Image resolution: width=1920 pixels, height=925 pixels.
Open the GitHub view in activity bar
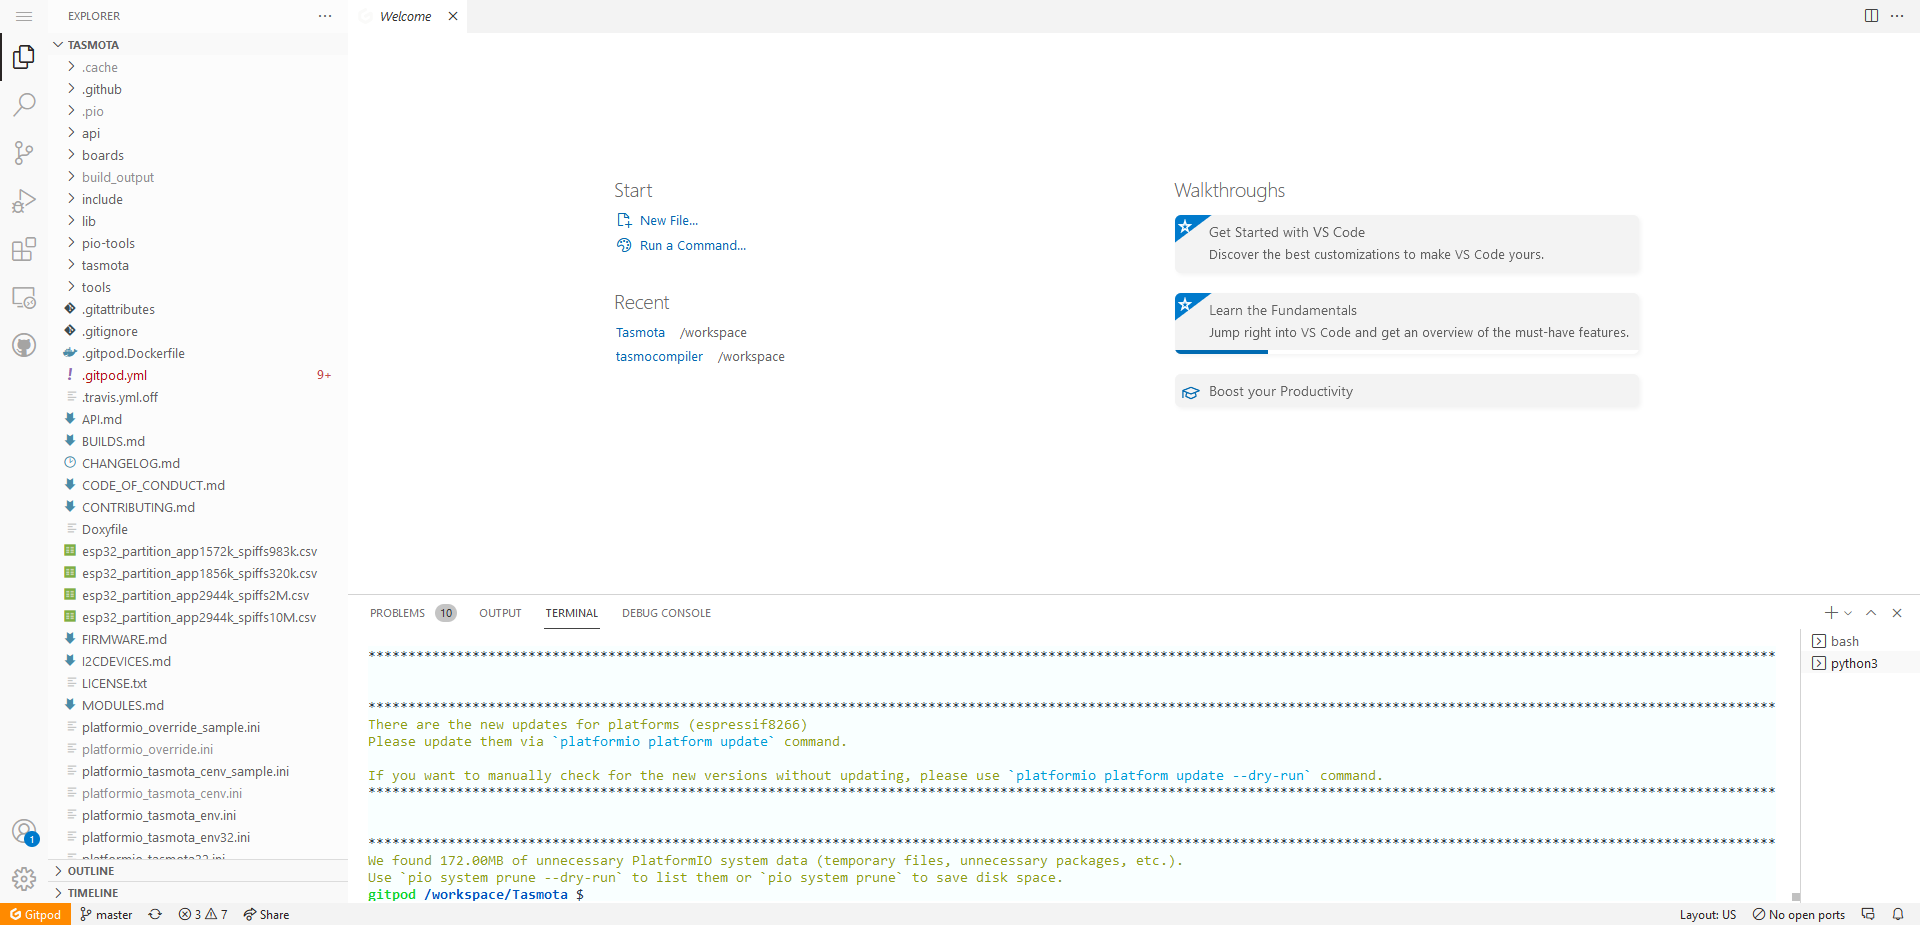pyautogui.click(x=24, y=345)
